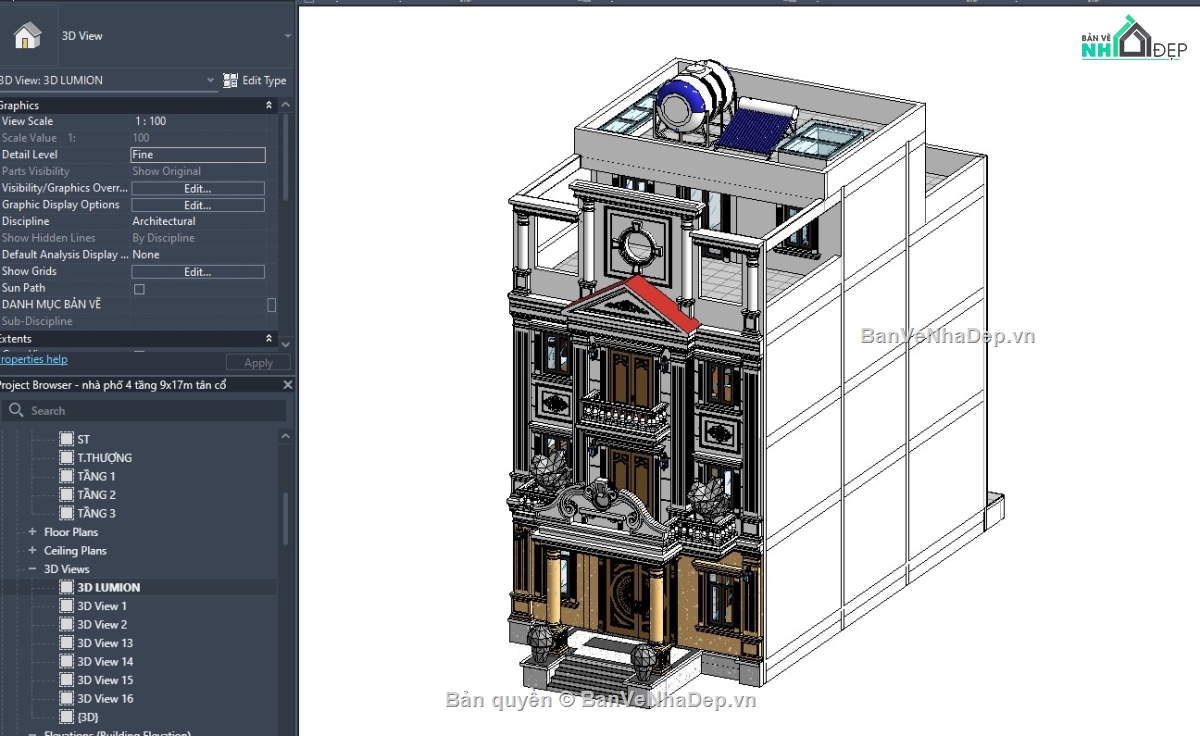Close the Project Browser panel
The width and height of the screenshot is (1200, 736).
pyautogui.click(x=287, y=385)
